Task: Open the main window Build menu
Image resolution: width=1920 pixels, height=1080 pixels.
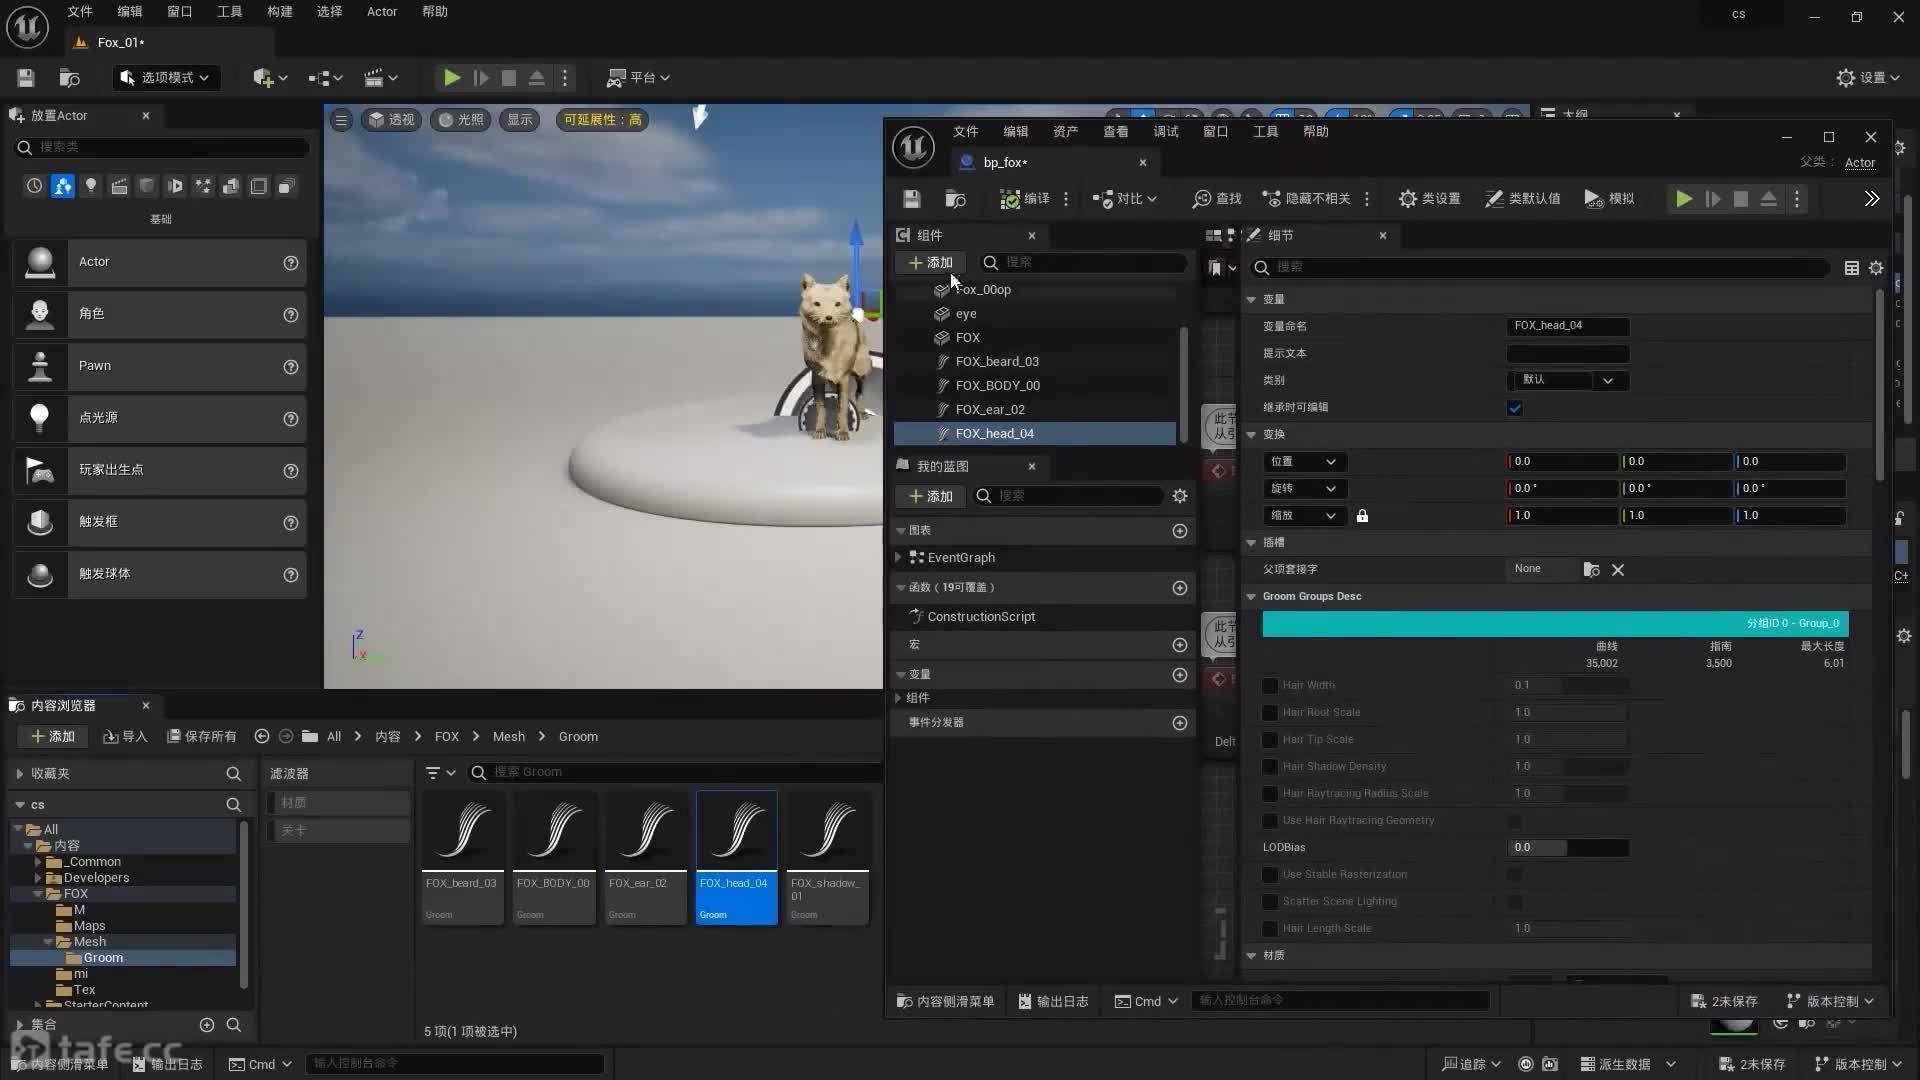Action: pos(280,12)
